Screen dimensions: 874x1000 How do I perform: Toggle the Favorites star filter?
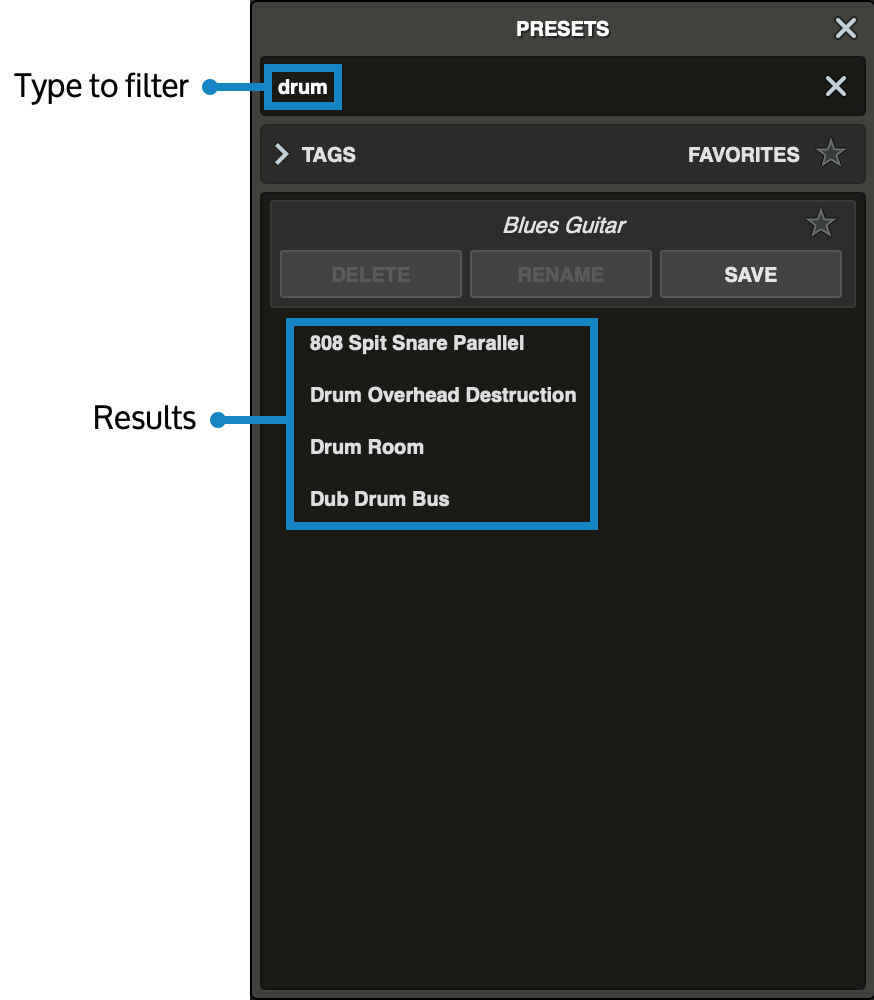coord(831,154)
